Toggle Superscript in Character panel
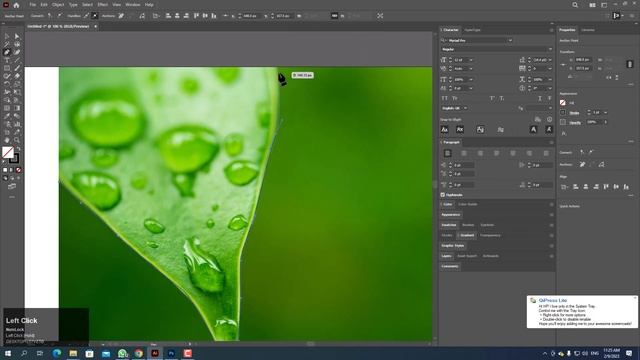The width and height of the screenshot is (640, 360). pyautogui.click(x=492, y=98)
